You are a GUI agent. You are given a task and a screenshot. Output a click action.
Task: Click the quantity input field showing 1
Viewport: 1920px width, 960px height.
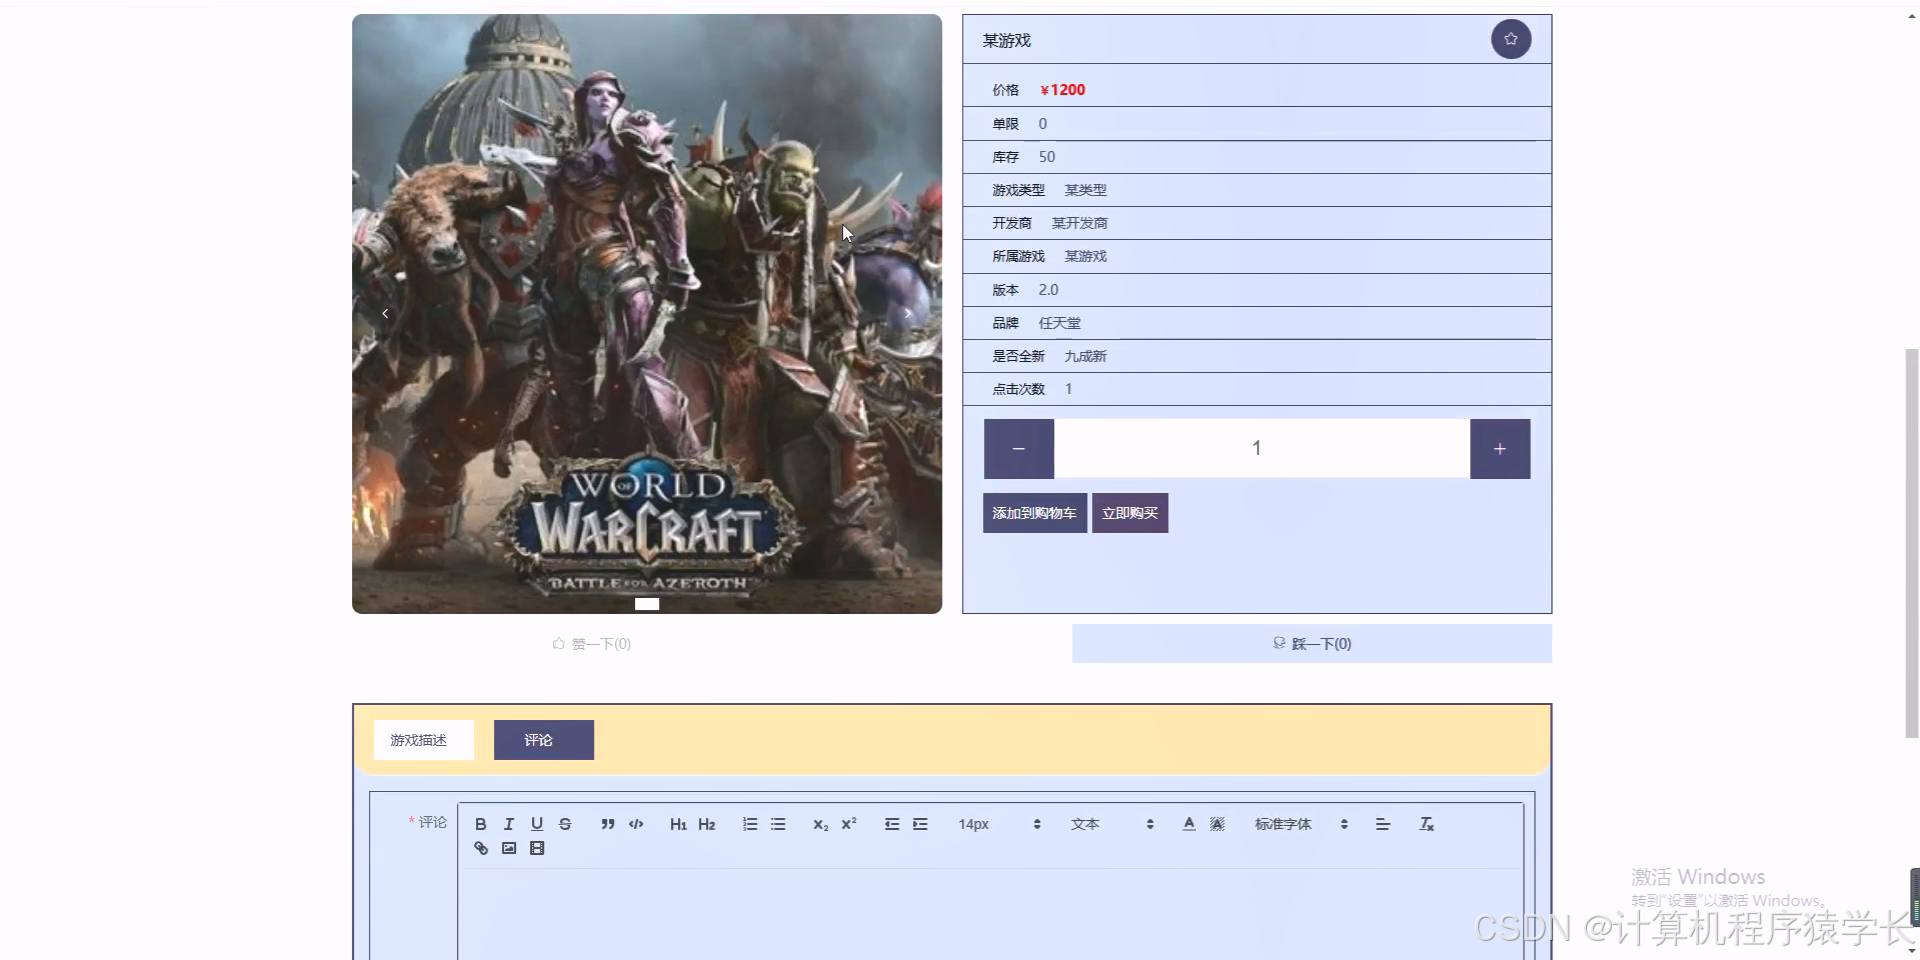coord(1262,449)
